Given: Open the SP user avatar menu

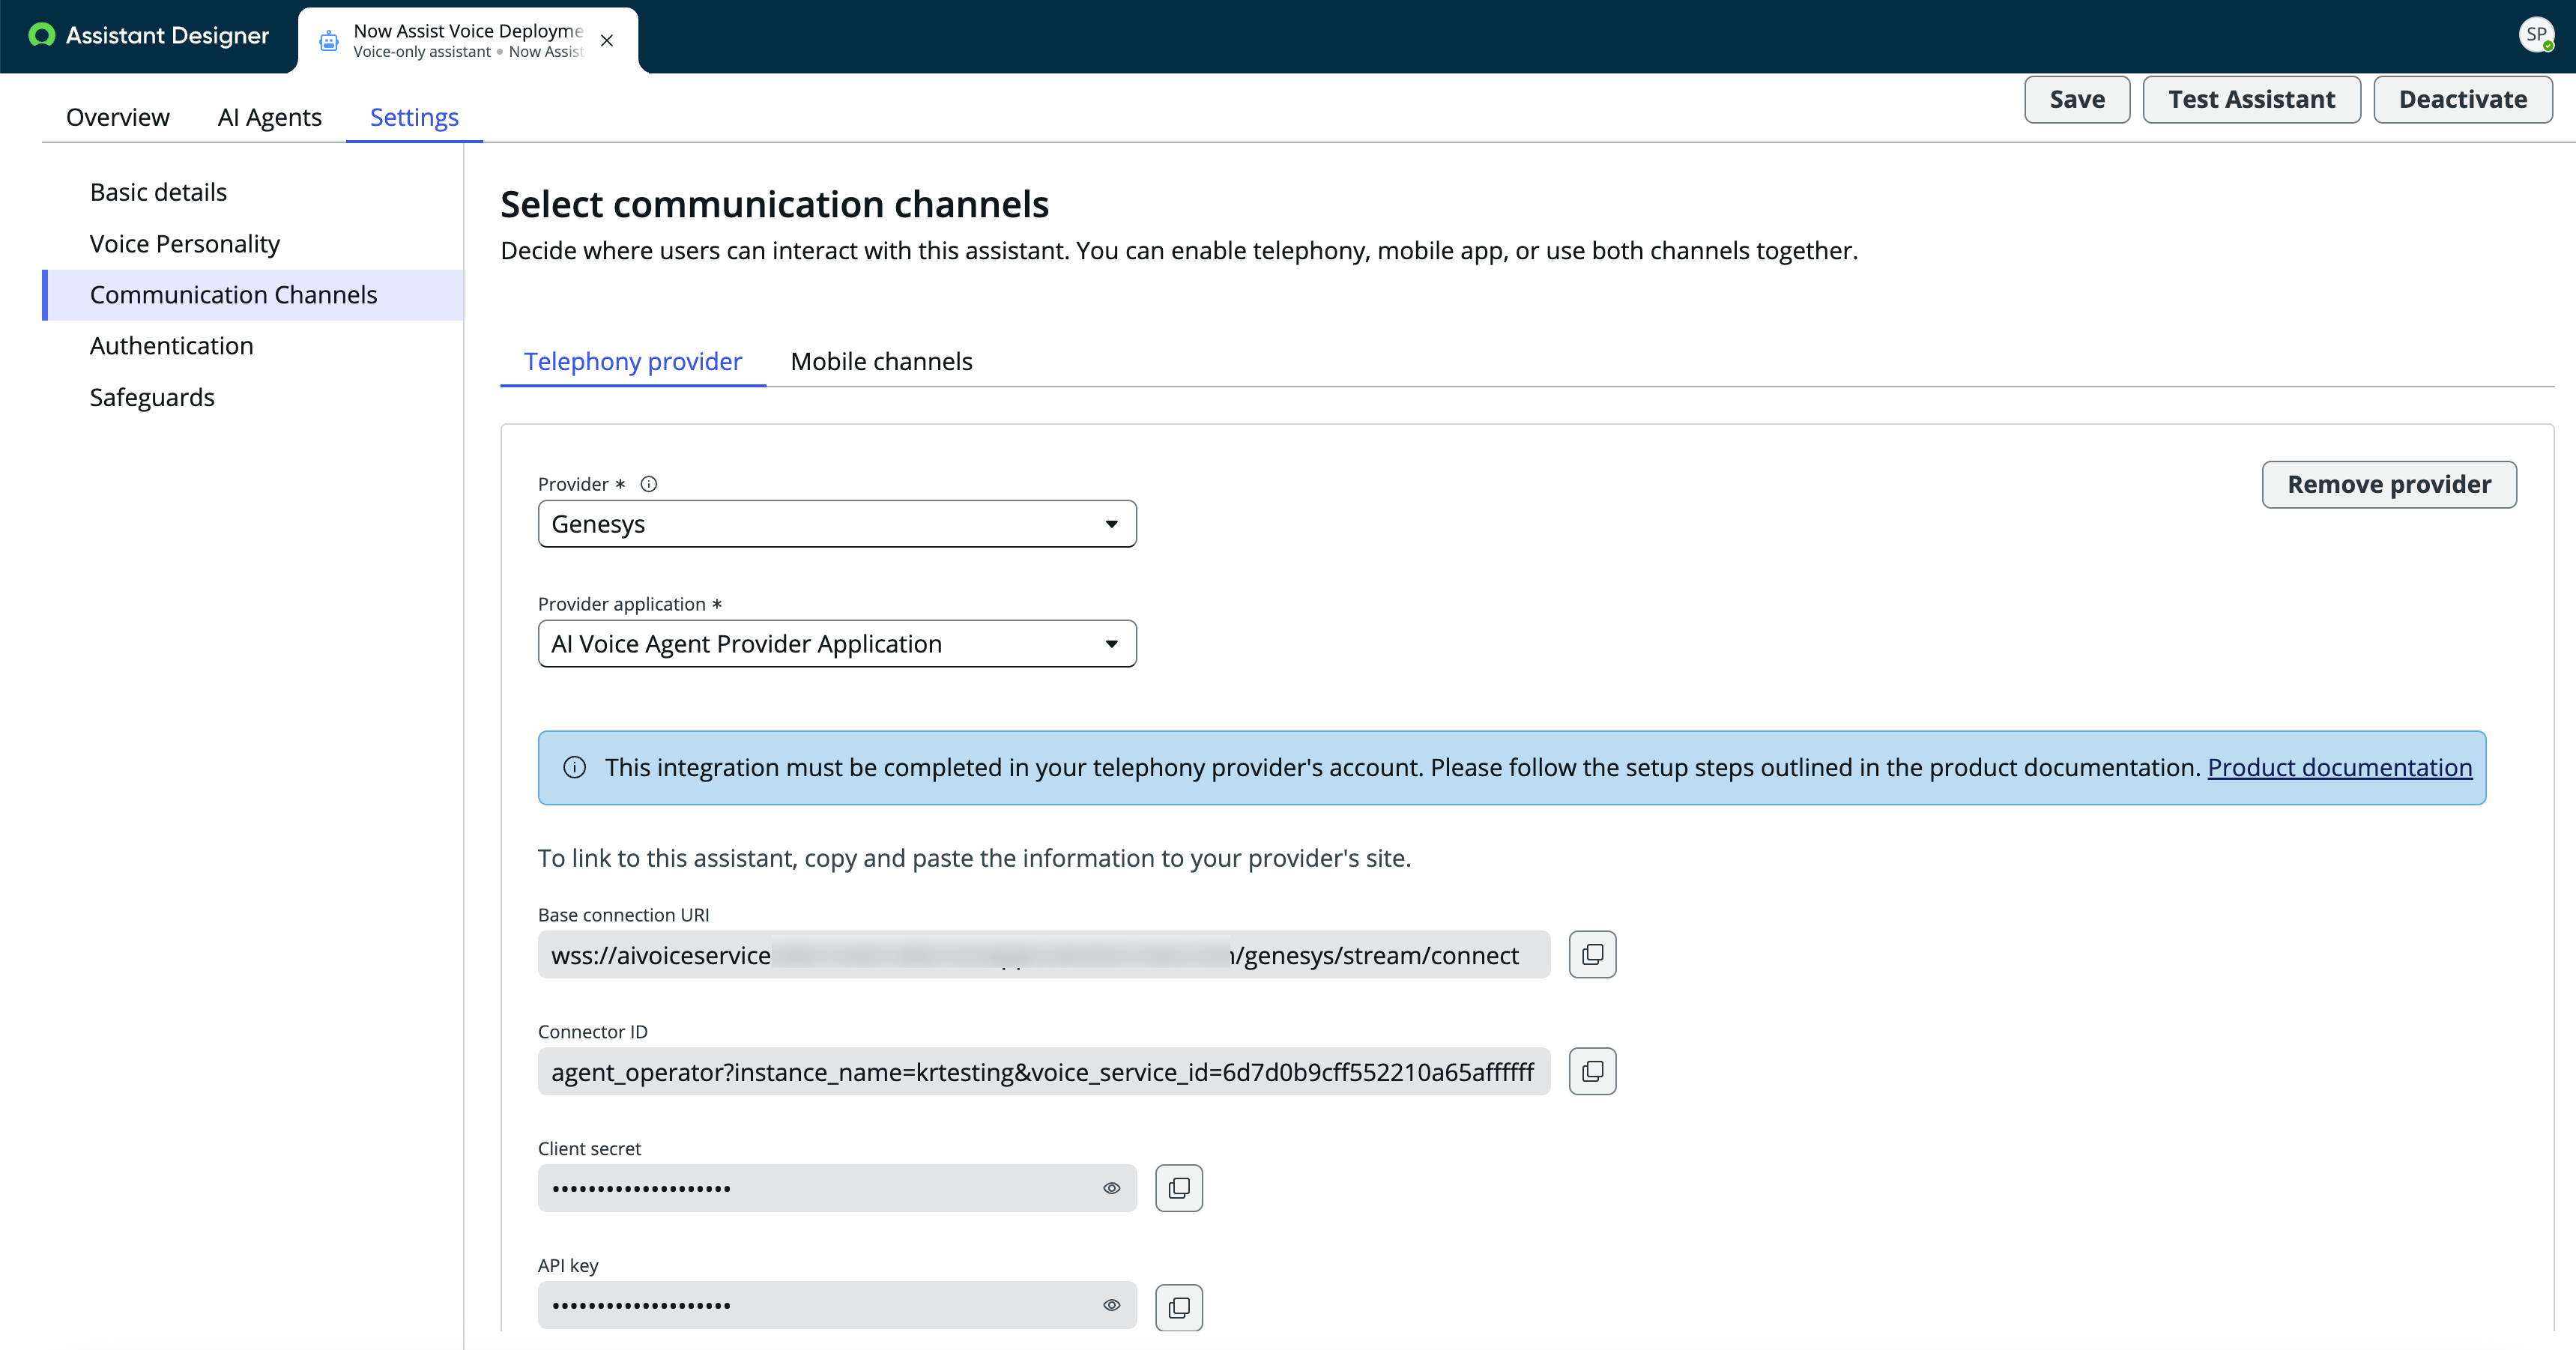Looking at the screenshot, I should pyautogui.click(x=2536, y=35).
